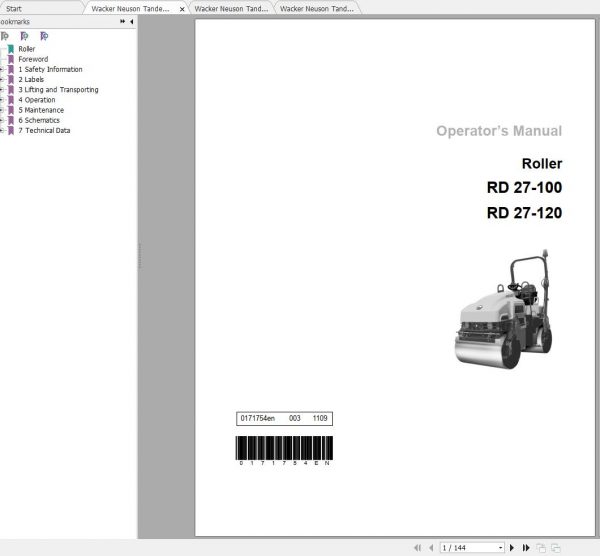This screenshot has width=600, height=556.
Task: Click the Foreword bookmark ribbon icon
Action: pos(11,59)
